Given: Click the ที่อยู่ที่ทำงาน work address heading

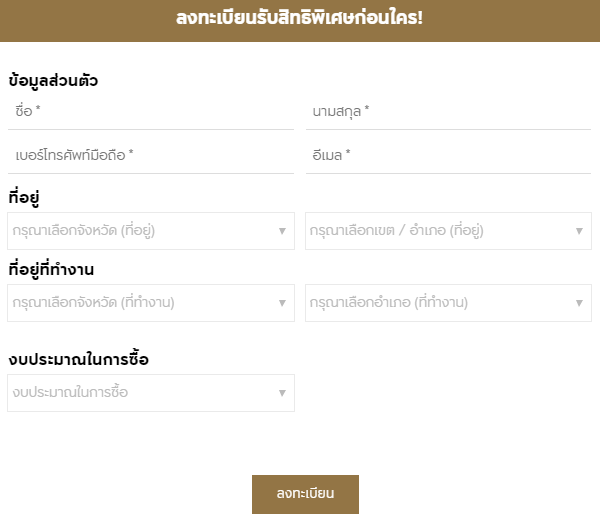Looking at the screenshot, I should 58,269.
